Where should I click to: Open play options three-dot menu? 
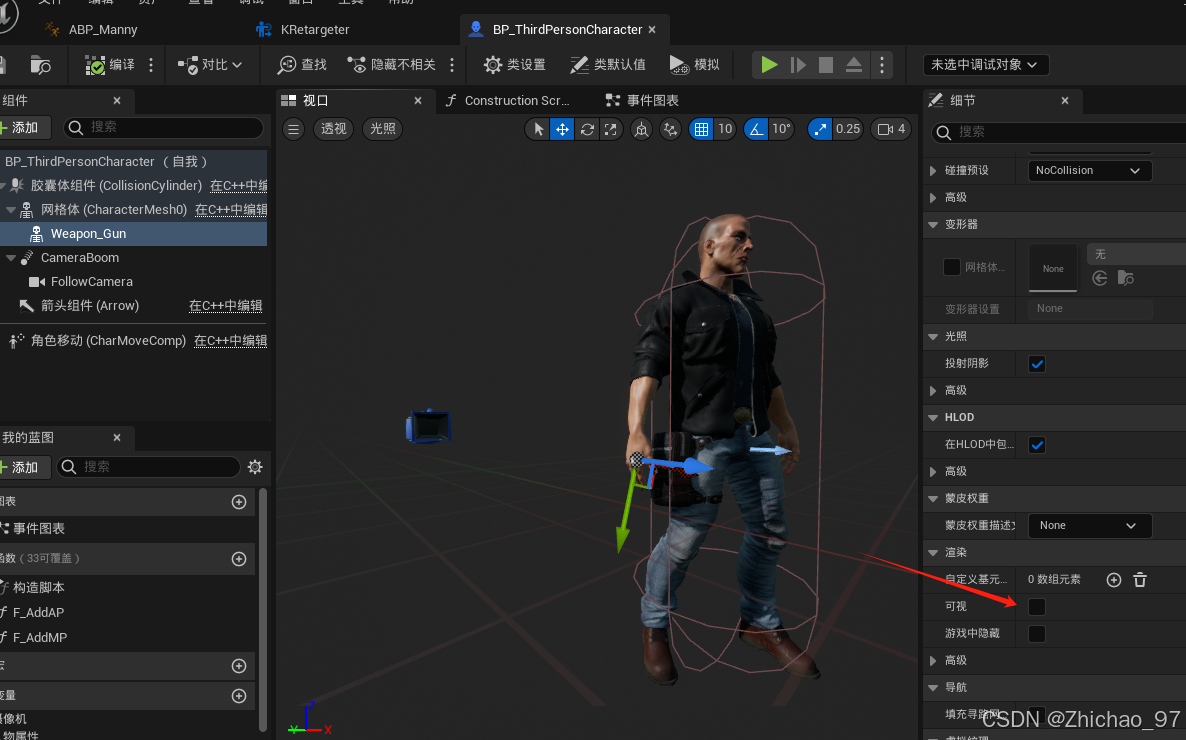click(x=882, y=65)
